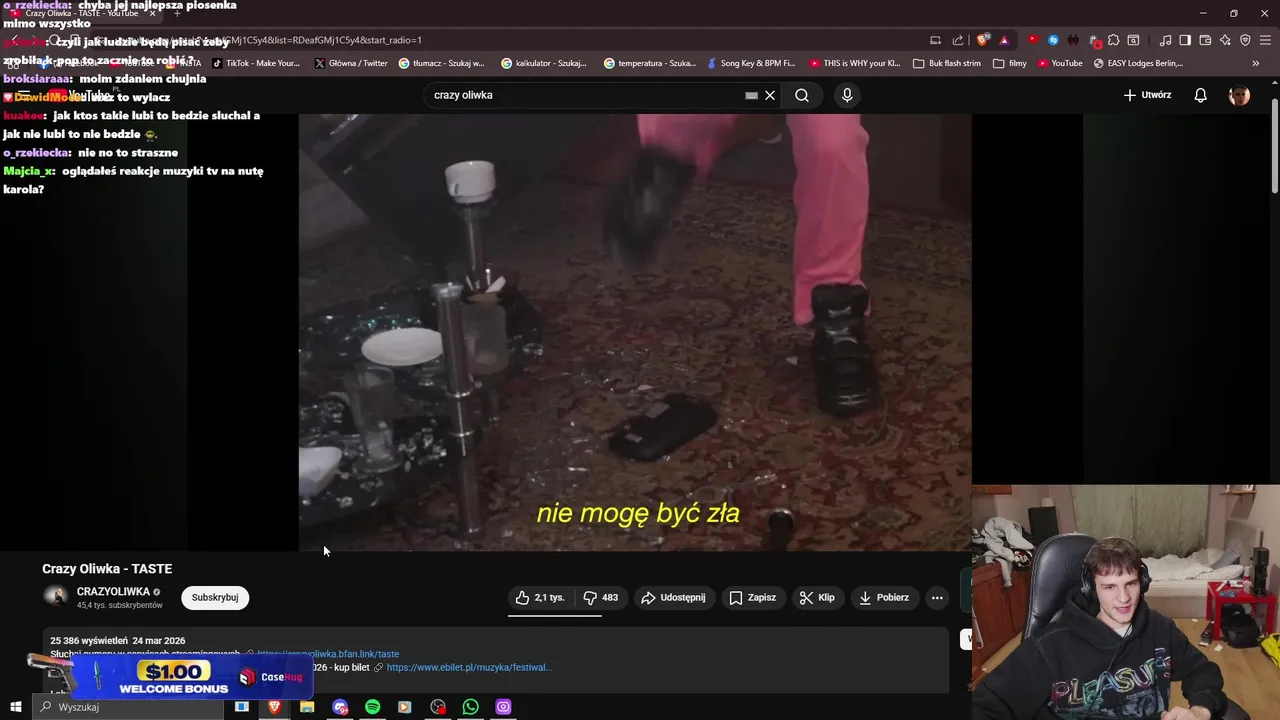This screenshot has height=720, width=1280.
Task: Open the Brave Rewards triangle icon
Action: point(1004,40)
